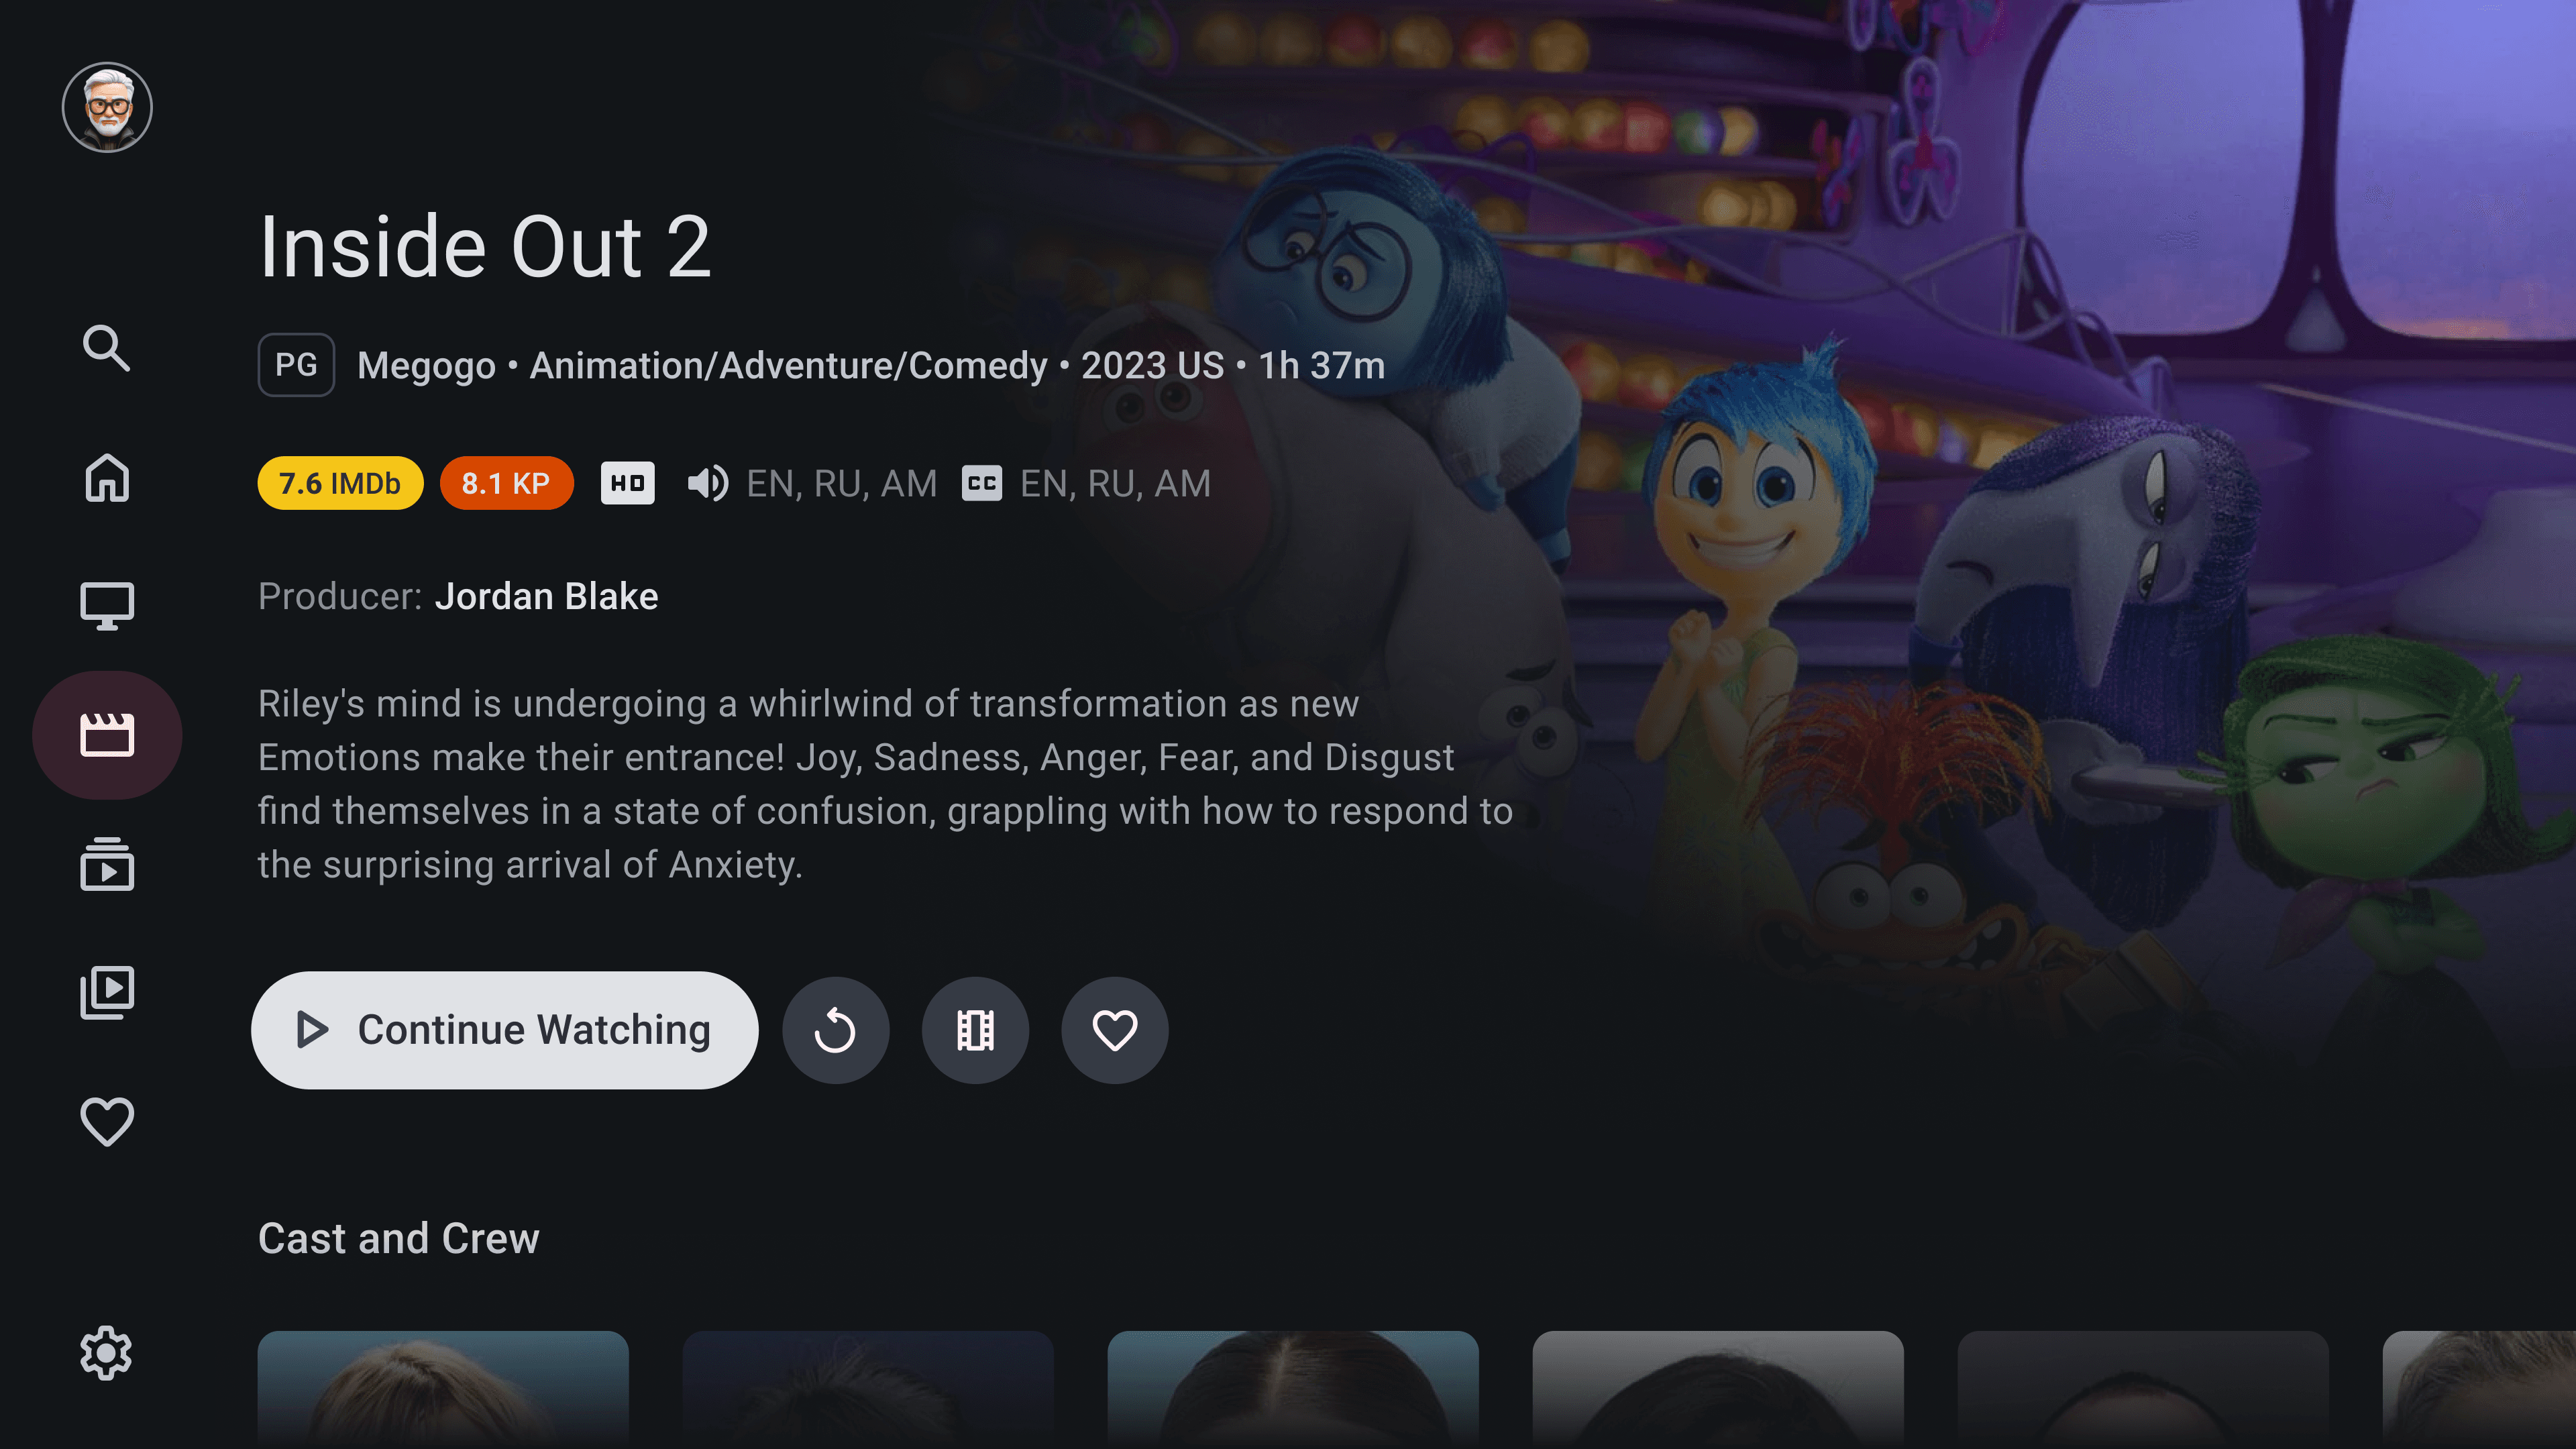
Task: Watch trailer via filmstrip button
Action: click(x=975, y=1030)
